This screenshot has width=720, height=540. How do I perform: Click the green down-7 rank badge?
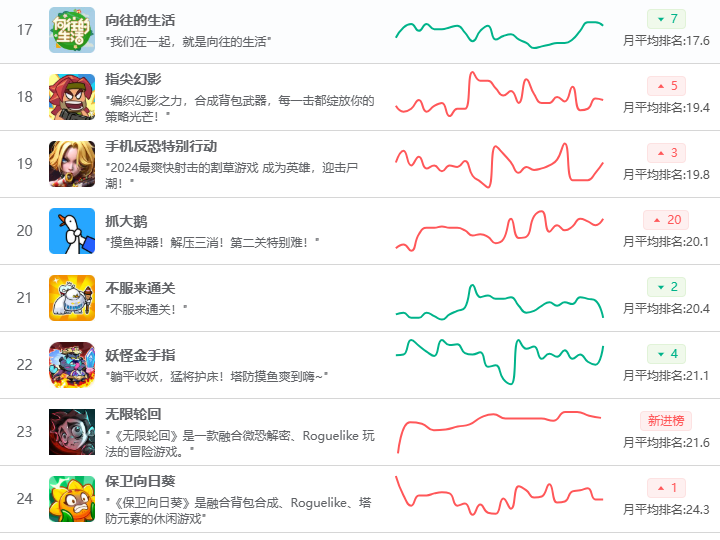[x=666, y=19]
